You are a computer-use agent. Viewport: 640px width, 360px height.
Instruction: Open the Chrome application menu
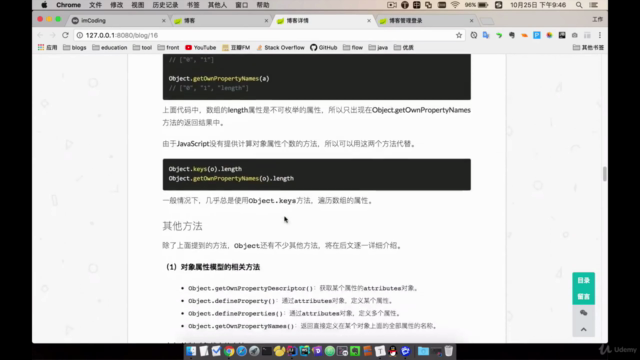tap(68, 5)
